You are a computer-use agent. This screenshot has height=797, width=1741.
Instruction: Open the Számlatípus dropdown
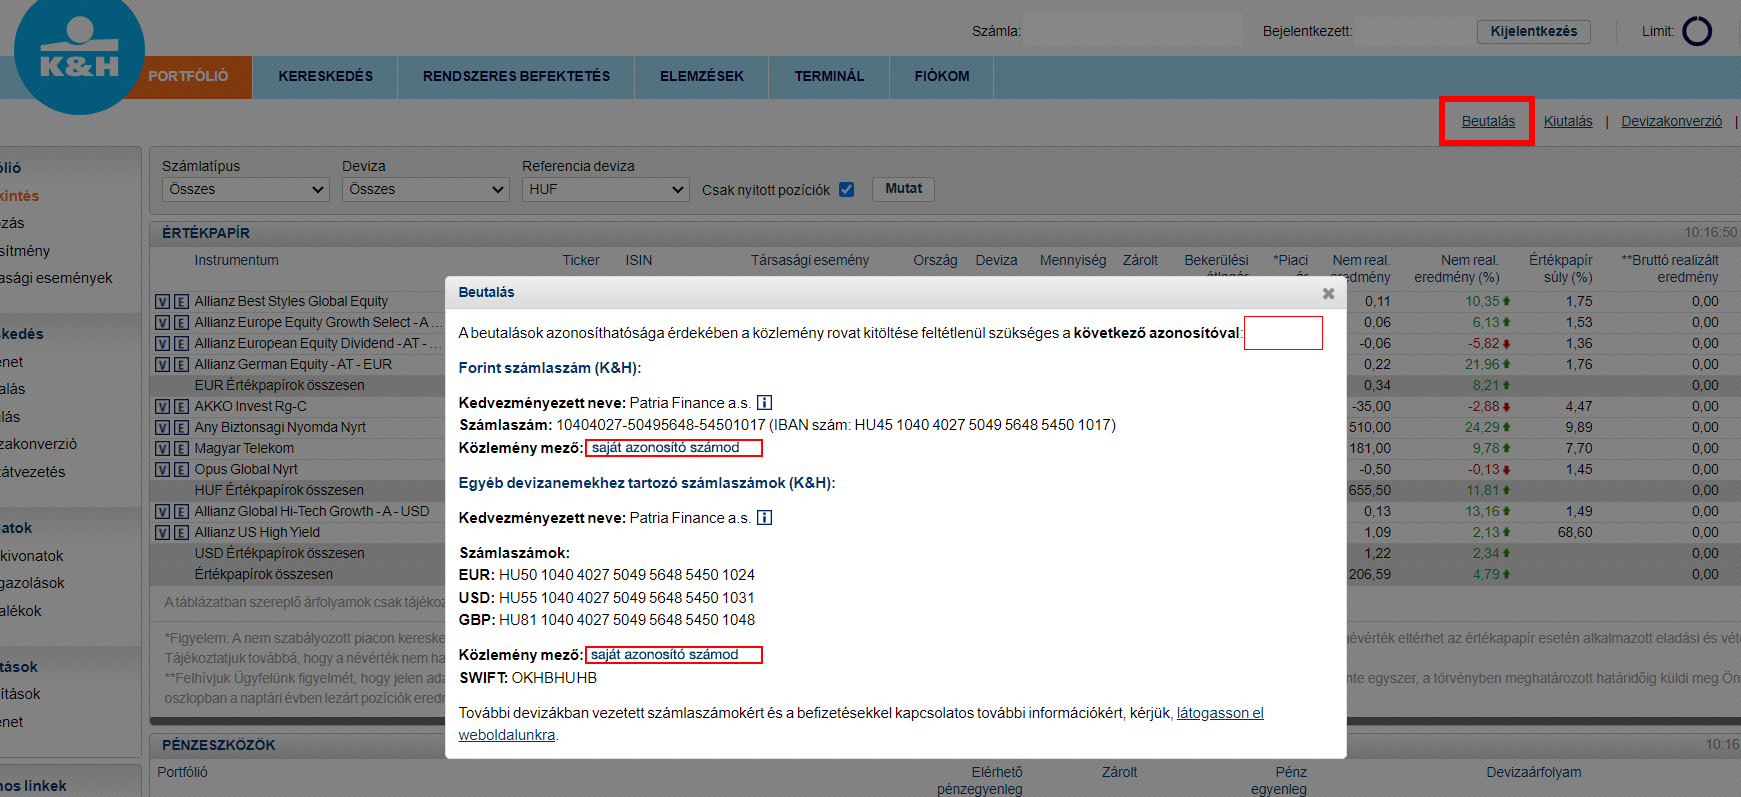[246, 189]
